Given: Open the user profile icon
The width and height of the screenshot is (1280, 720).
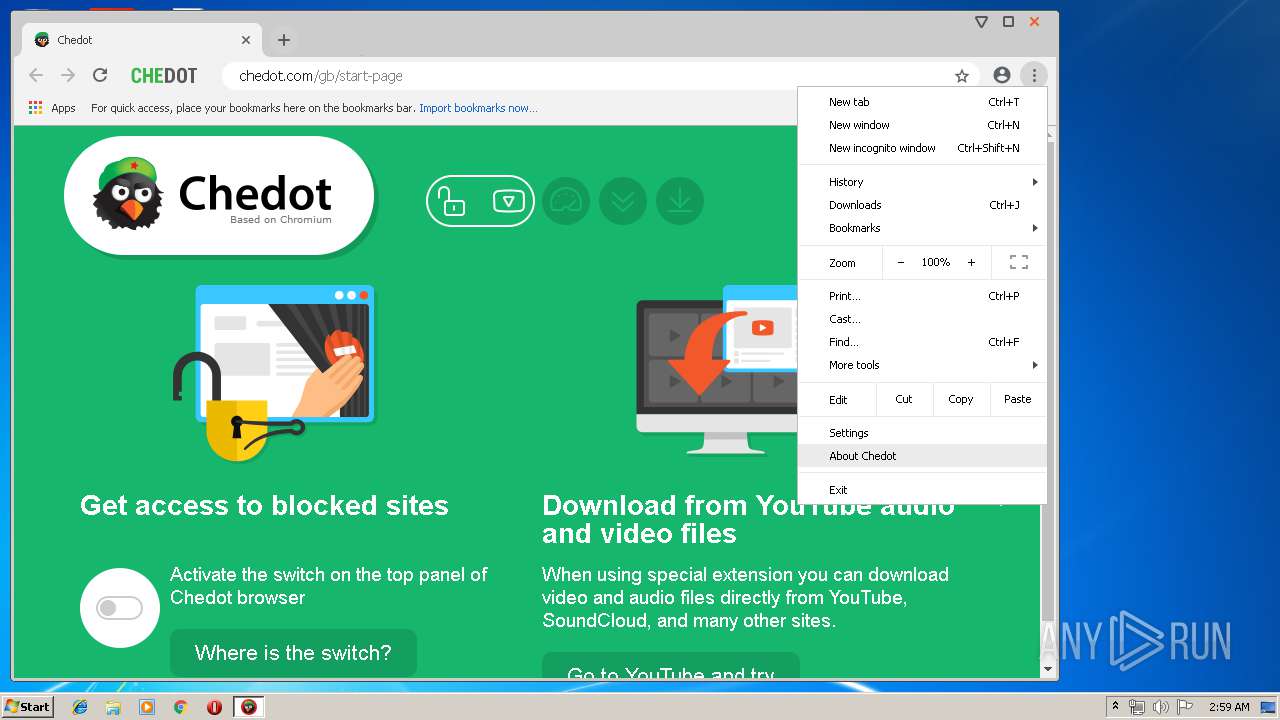Looking at the screenshot, I should (x=1002, y=75).
